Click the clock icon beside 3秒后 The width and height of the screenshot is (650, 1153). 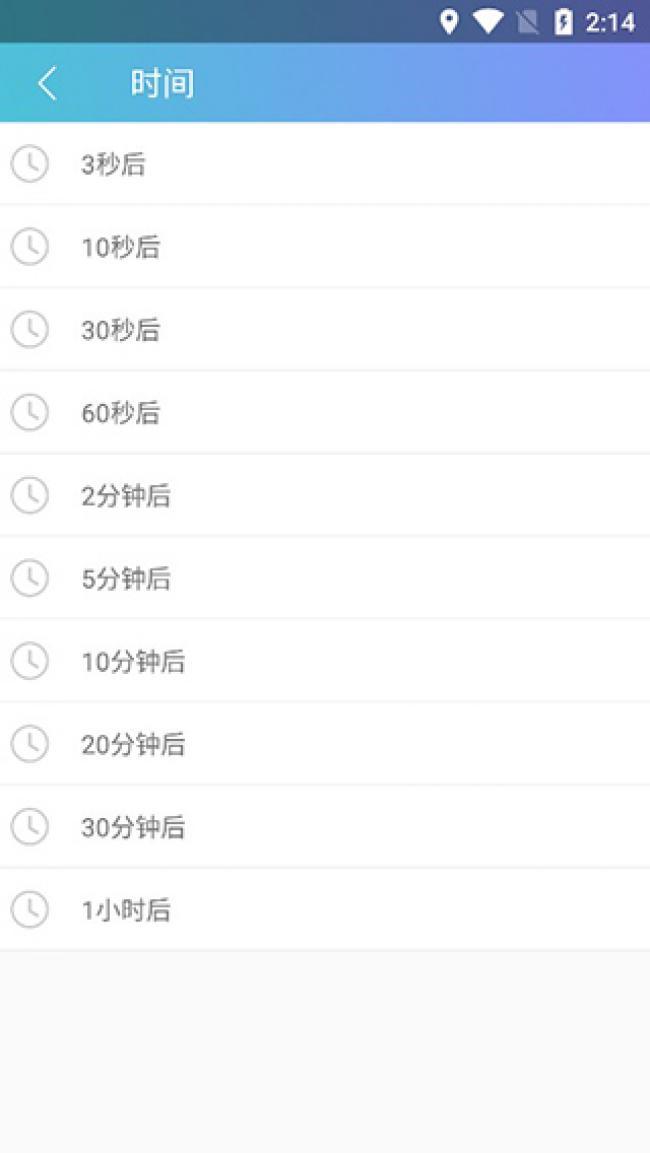pos(29,164)
